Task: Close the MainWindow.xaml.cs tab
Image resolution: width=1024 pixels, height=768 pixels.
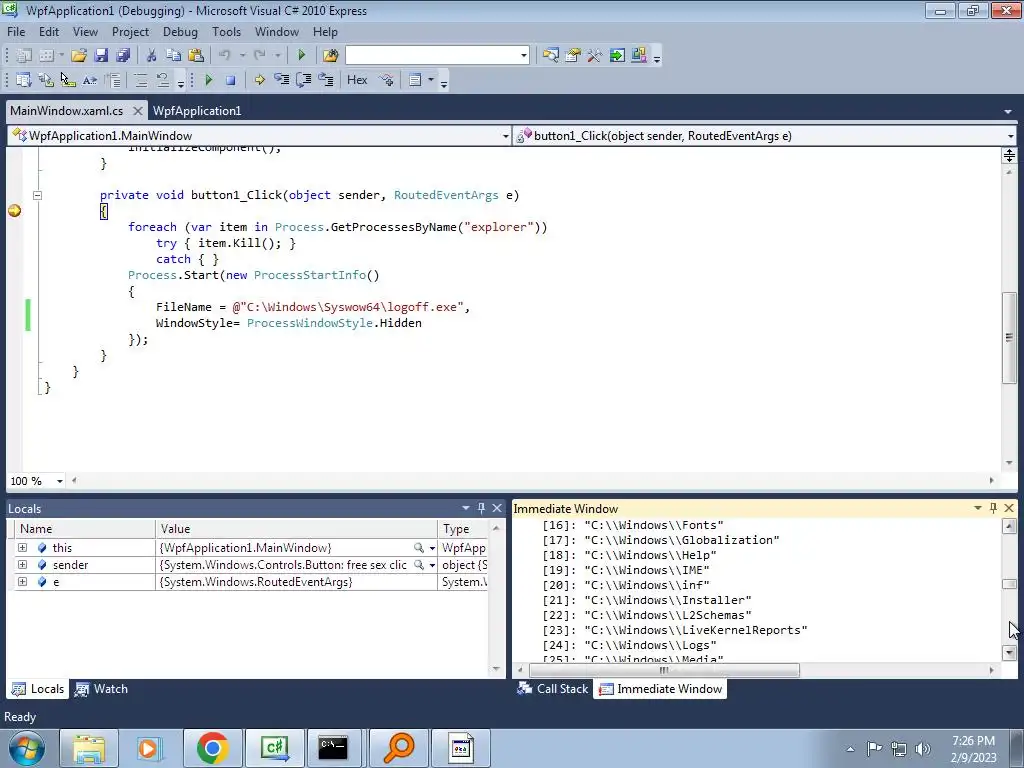Action: click(x=137, y=111)
